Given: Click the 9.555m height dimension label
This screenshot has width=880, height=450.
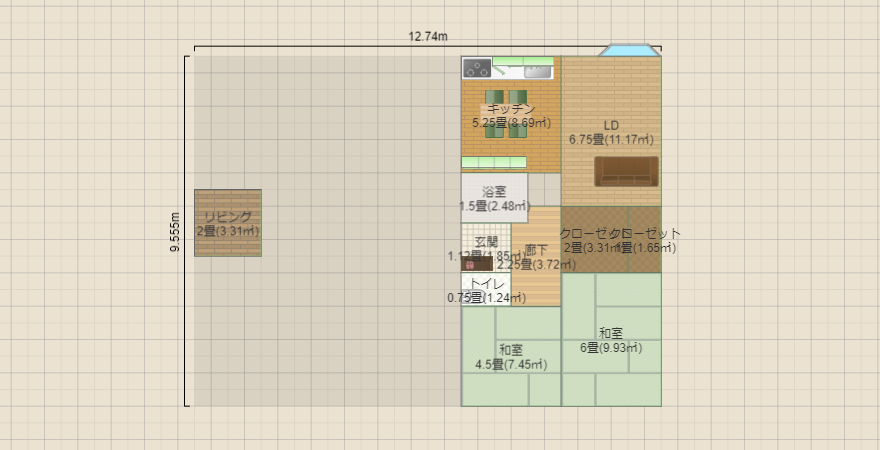Looking at the screenshot, I should [175, 231].
